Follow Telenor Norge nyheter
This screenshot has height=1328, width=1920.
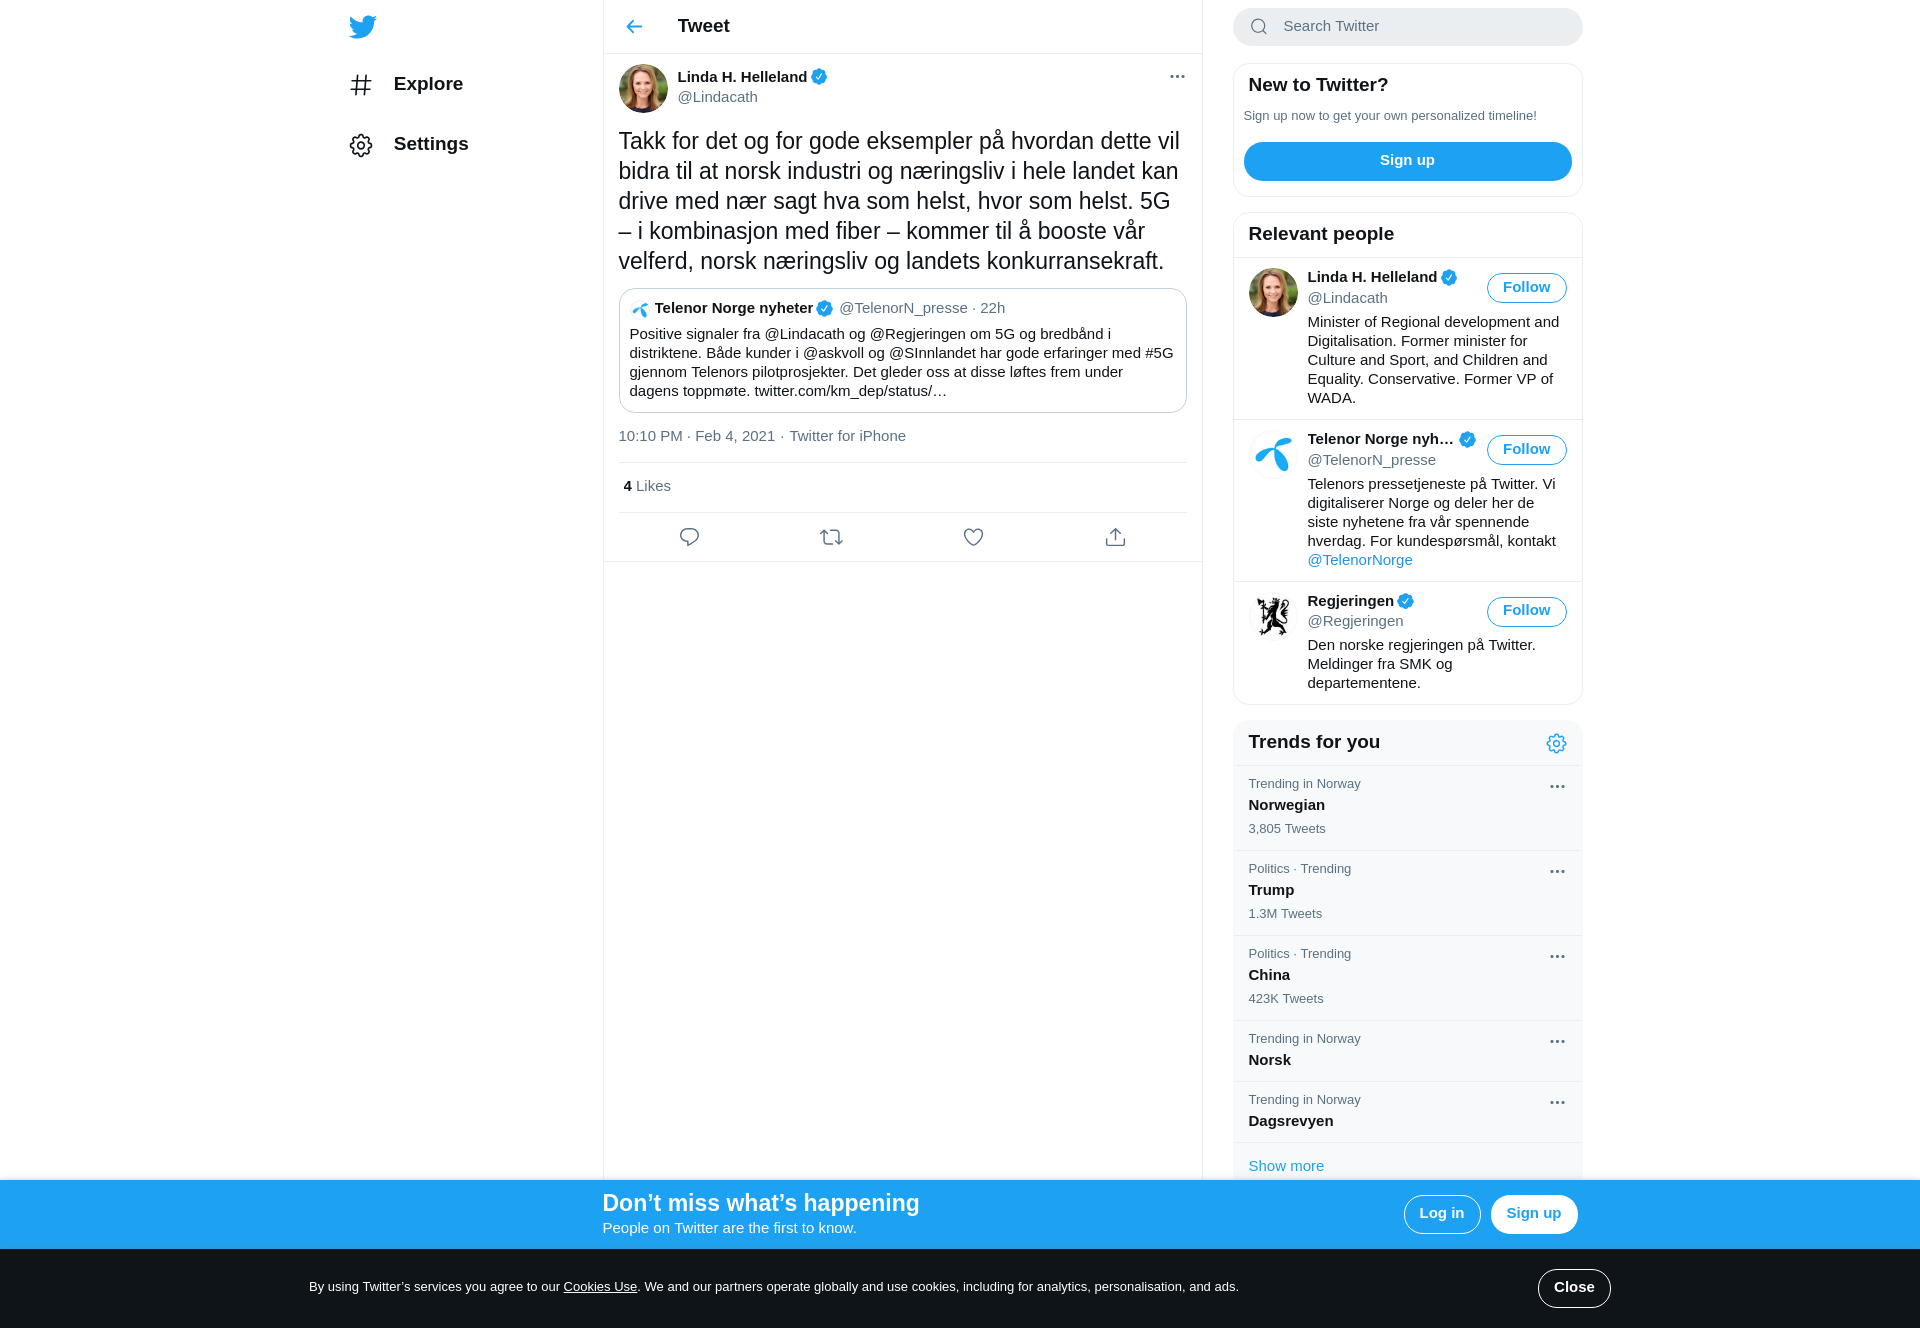pyautogui.click(x=1526, y=450)
